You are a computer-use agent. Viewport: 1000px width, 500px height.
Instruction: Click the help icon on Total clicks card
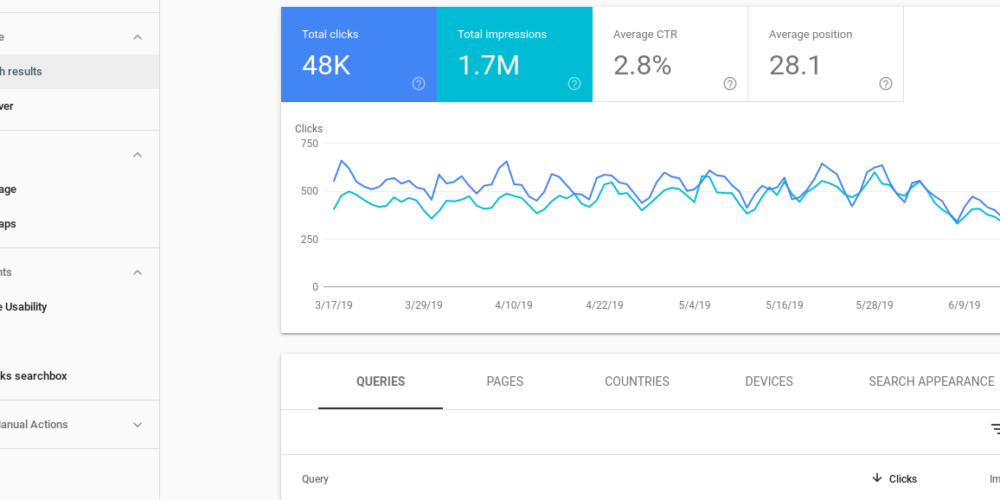(419, 84)
